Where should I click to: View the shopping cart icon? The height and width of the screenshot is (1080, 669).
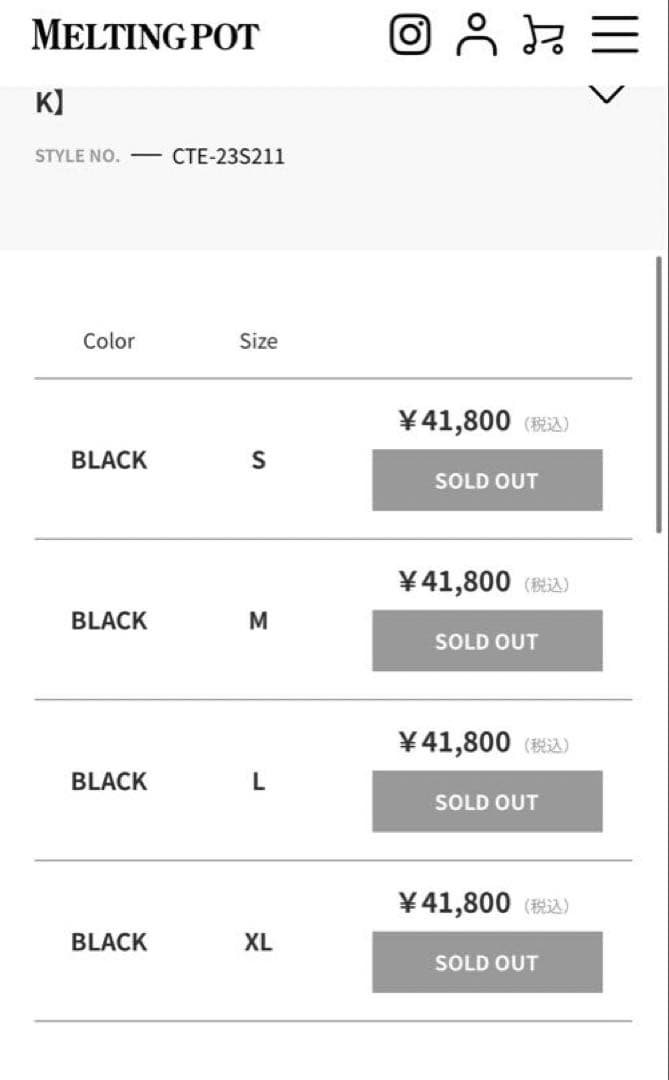click(x=543, y=35)
